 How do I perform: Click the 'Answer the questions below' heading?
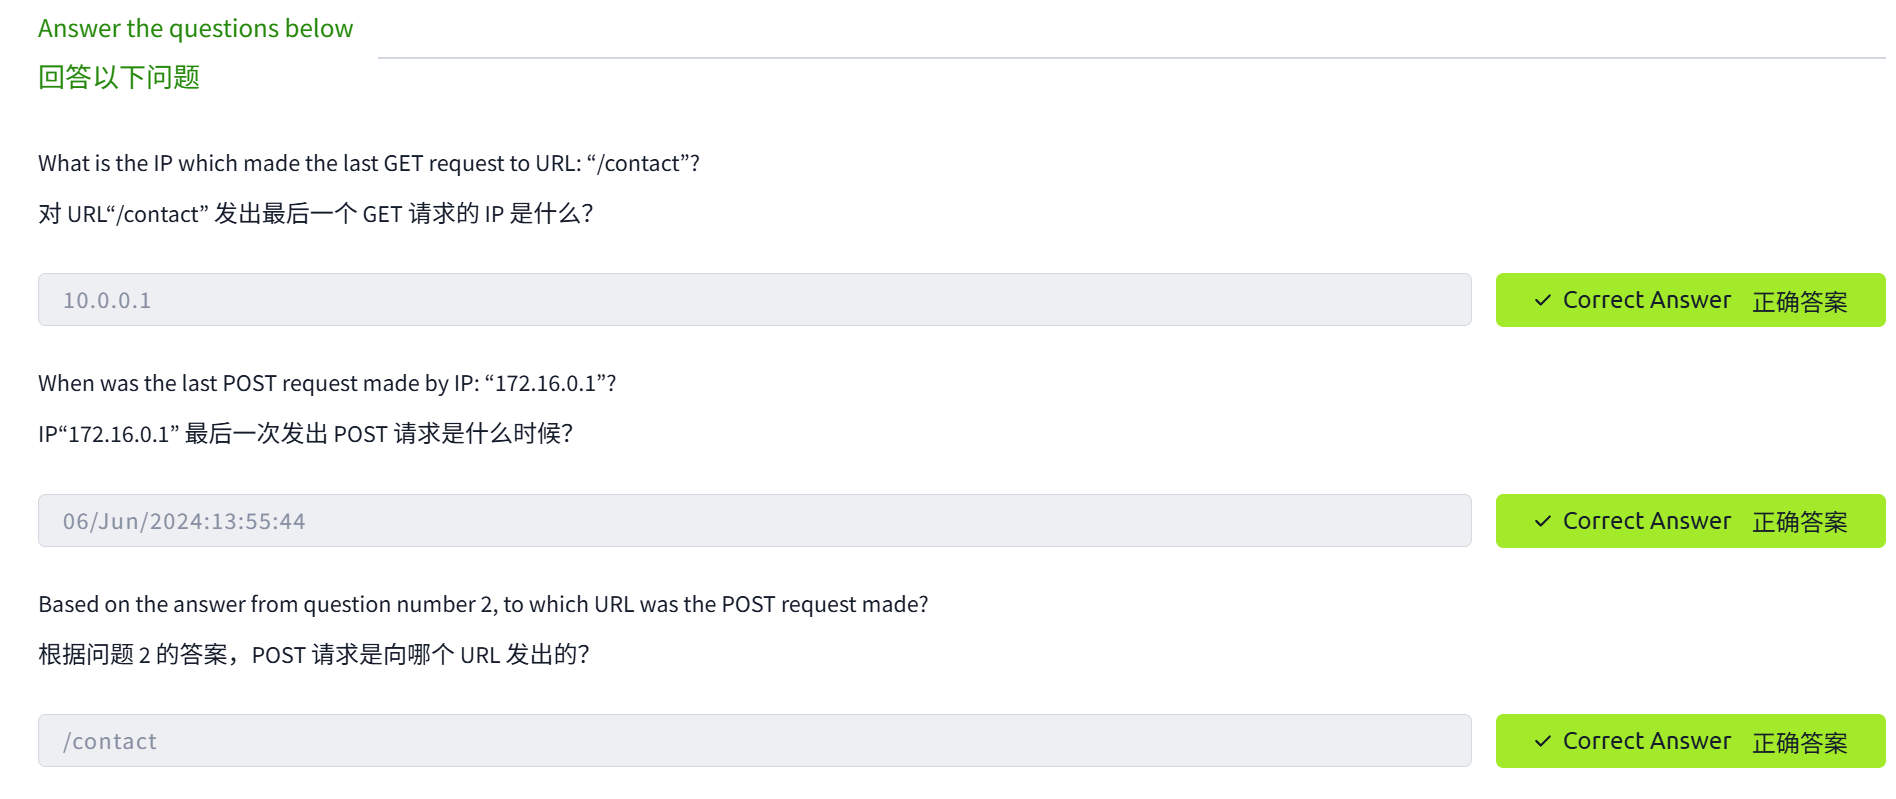(195, 29)
